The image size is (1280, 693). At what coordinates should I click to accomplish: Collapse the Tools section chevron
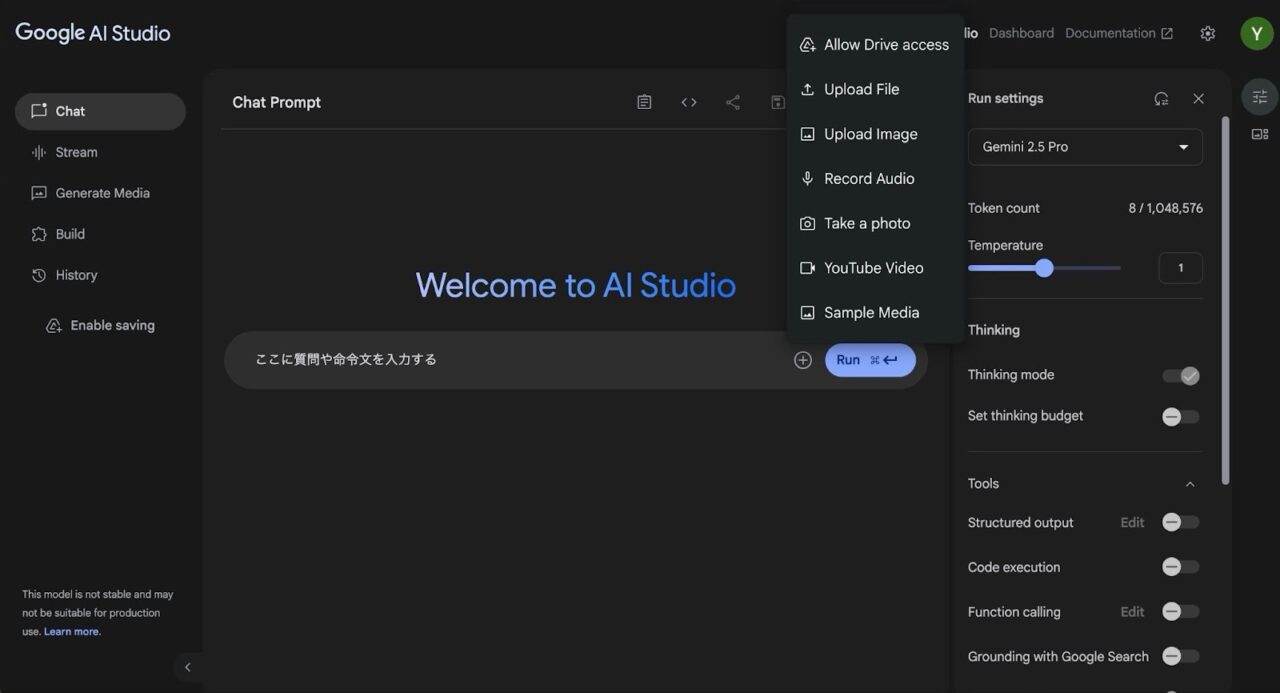(1190, 484)
